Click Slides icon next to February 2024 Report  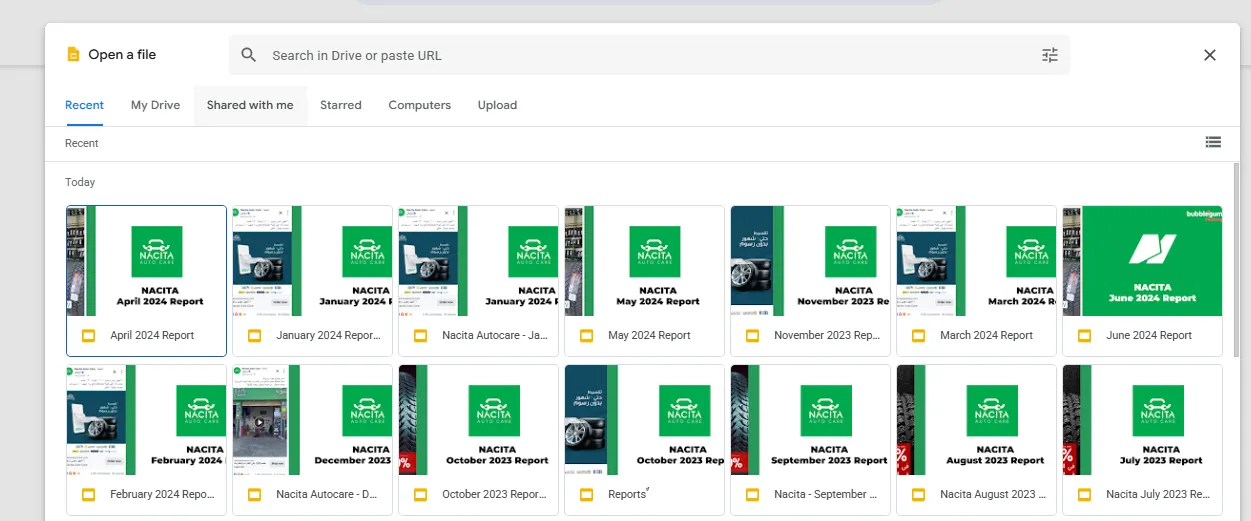coord(87,494)
